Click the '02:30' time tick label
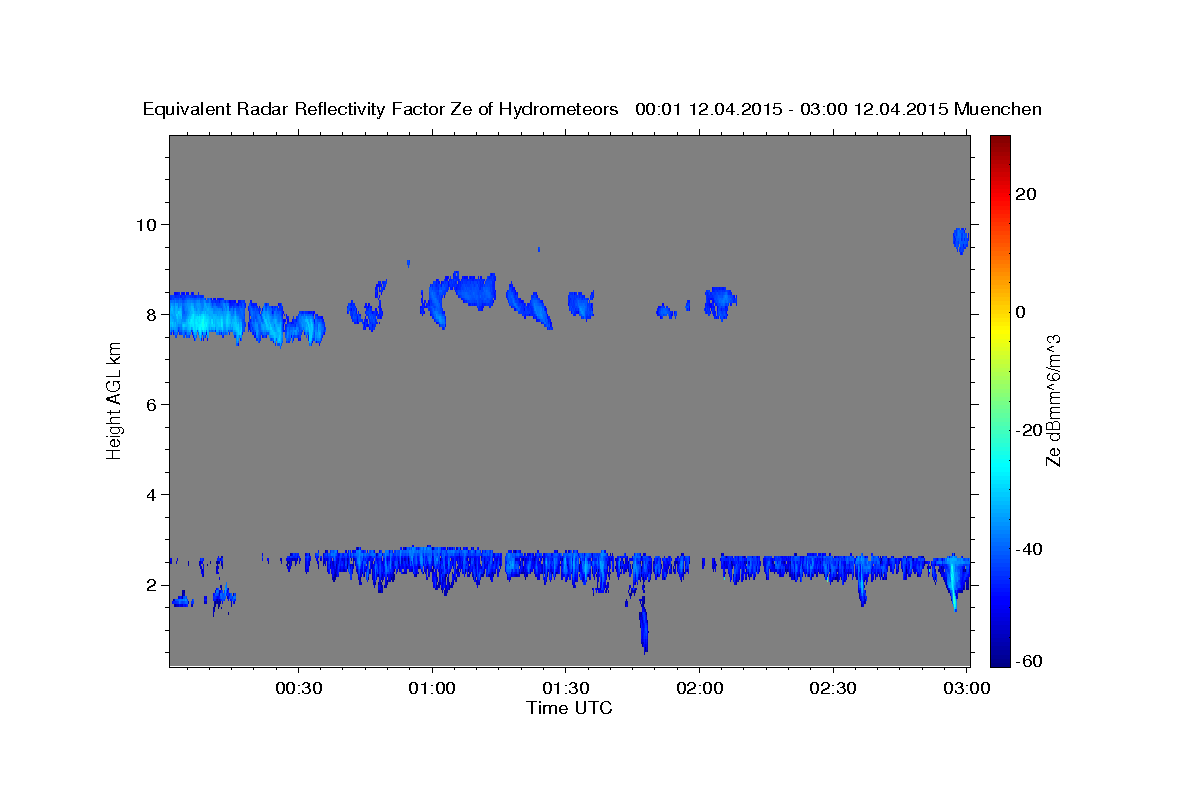The width and height of the screenshot is (1200, 800). (833, 689)
